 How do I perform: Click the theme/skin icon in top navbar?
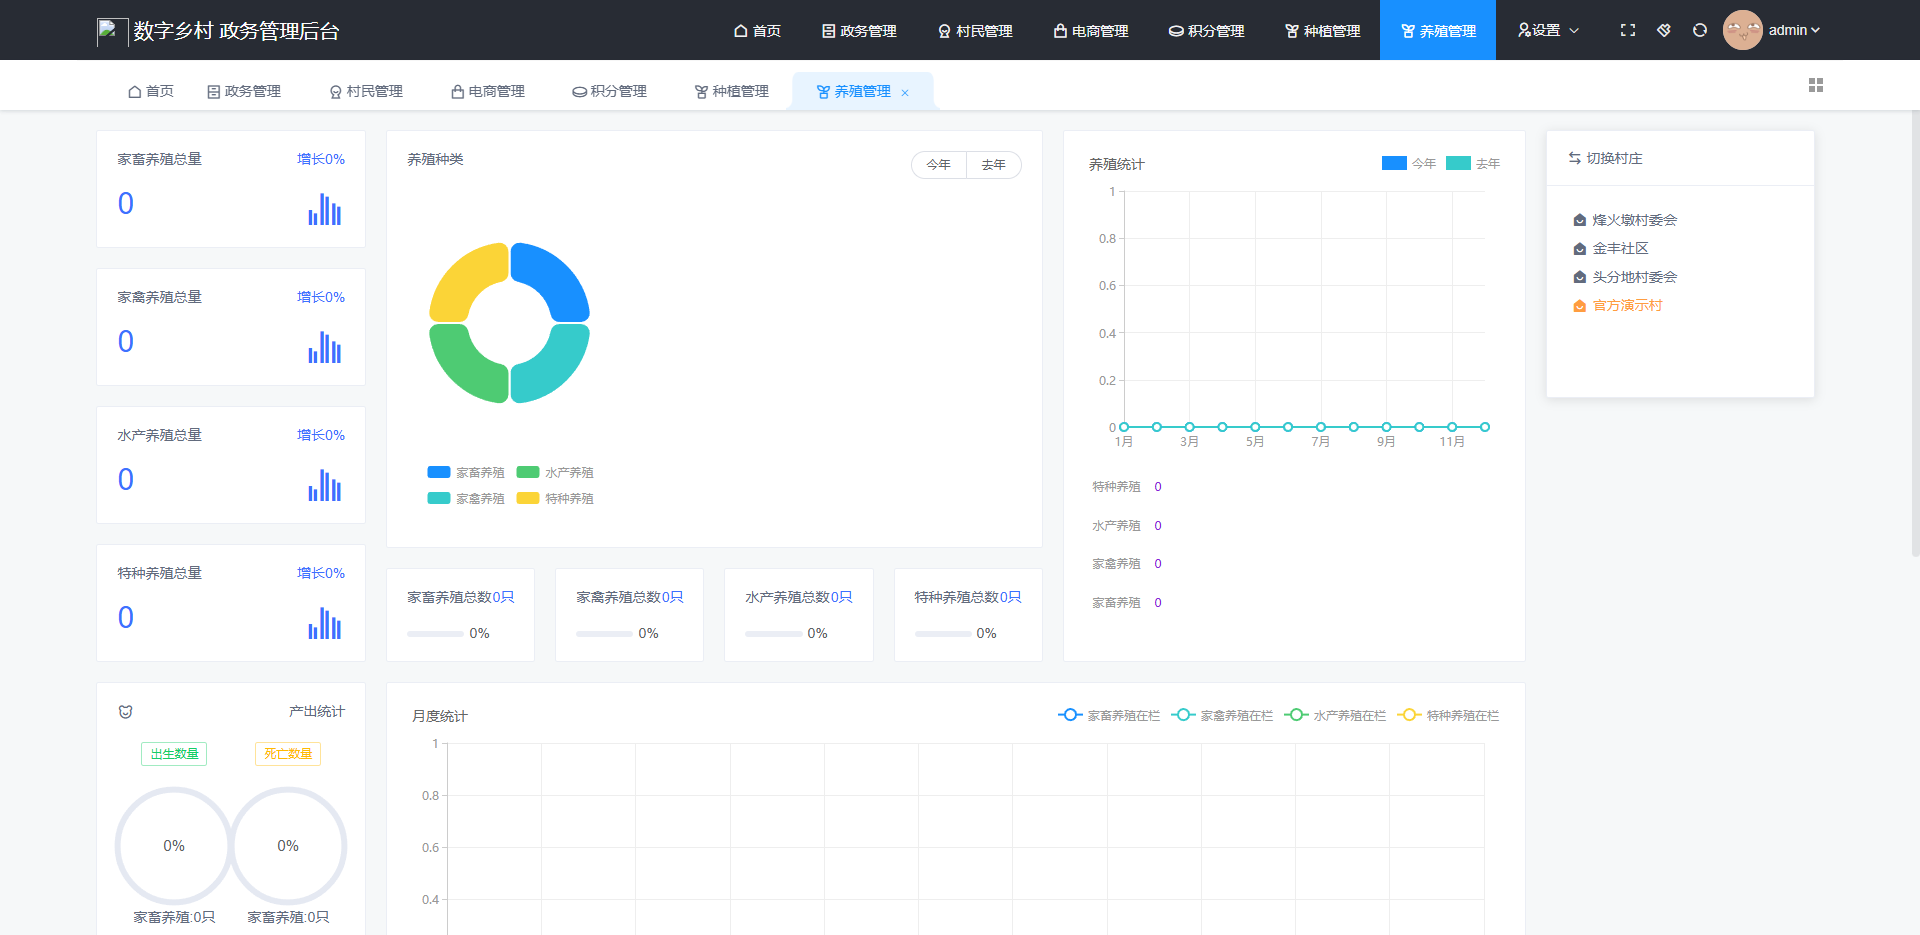click(x=1664, y=30)
